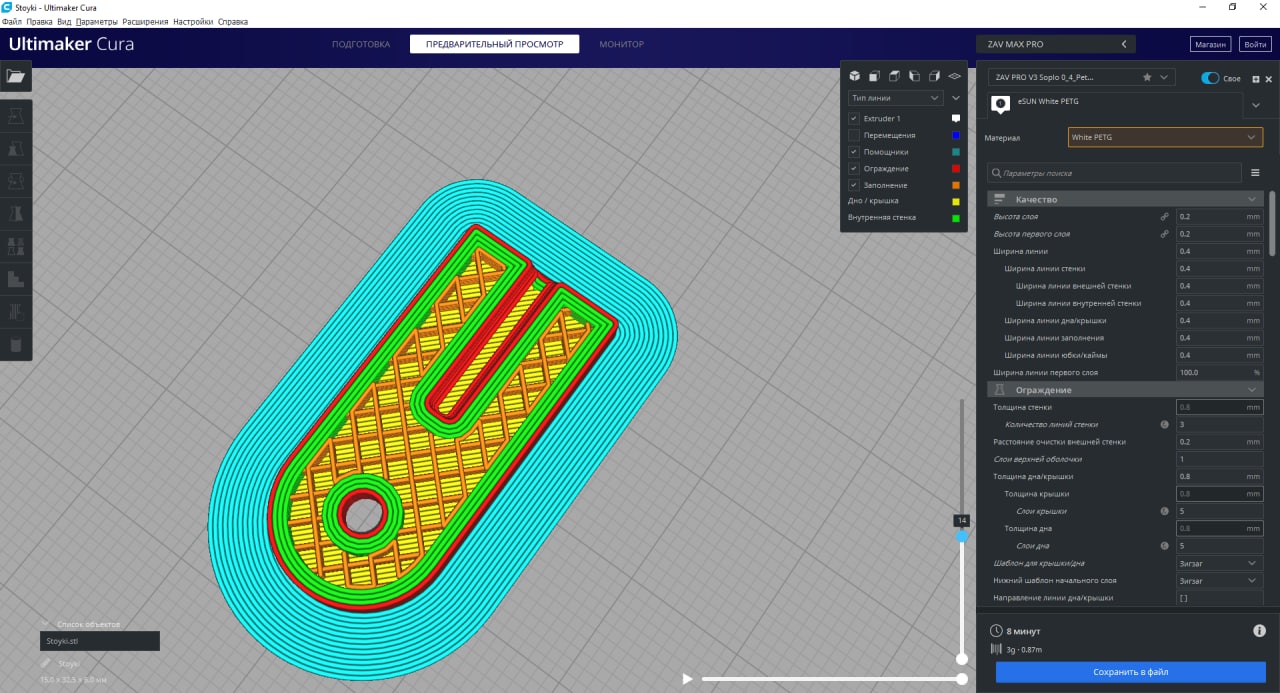Switch to left side view cube icon
Image resolution: width=1280 pixels, height=693 pixels.
click(914, 75)
